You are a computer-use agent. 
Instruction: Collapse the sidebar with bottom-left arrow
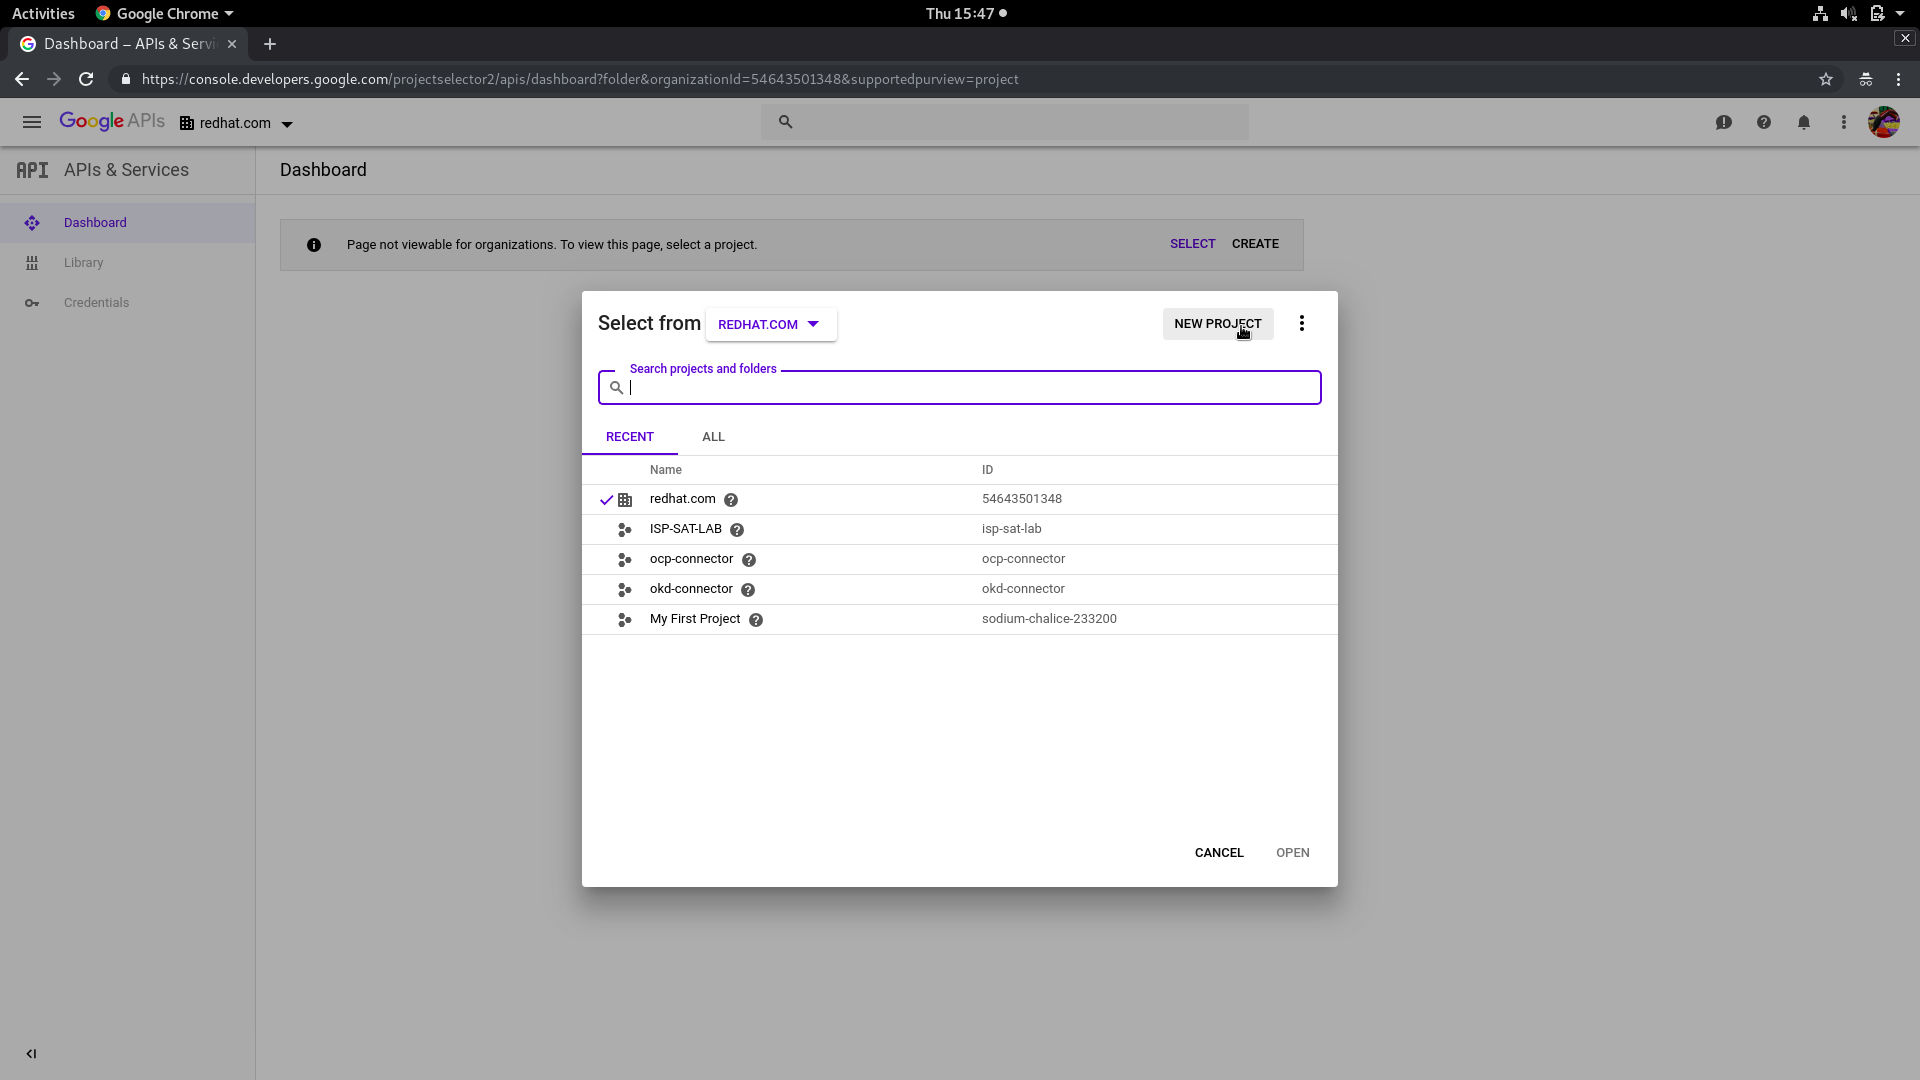pos(31,1053)
